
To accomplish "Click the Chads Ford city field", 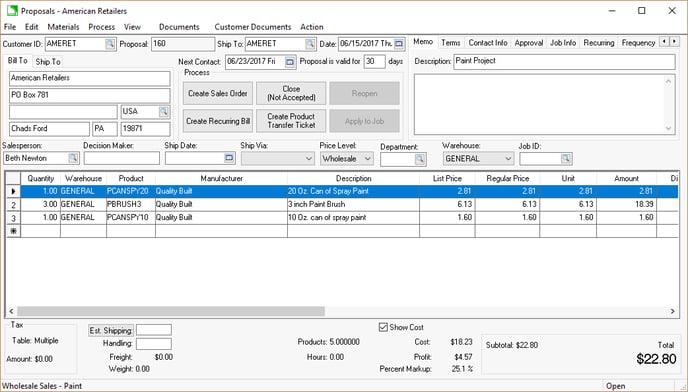I will click(x=49, y=129).
